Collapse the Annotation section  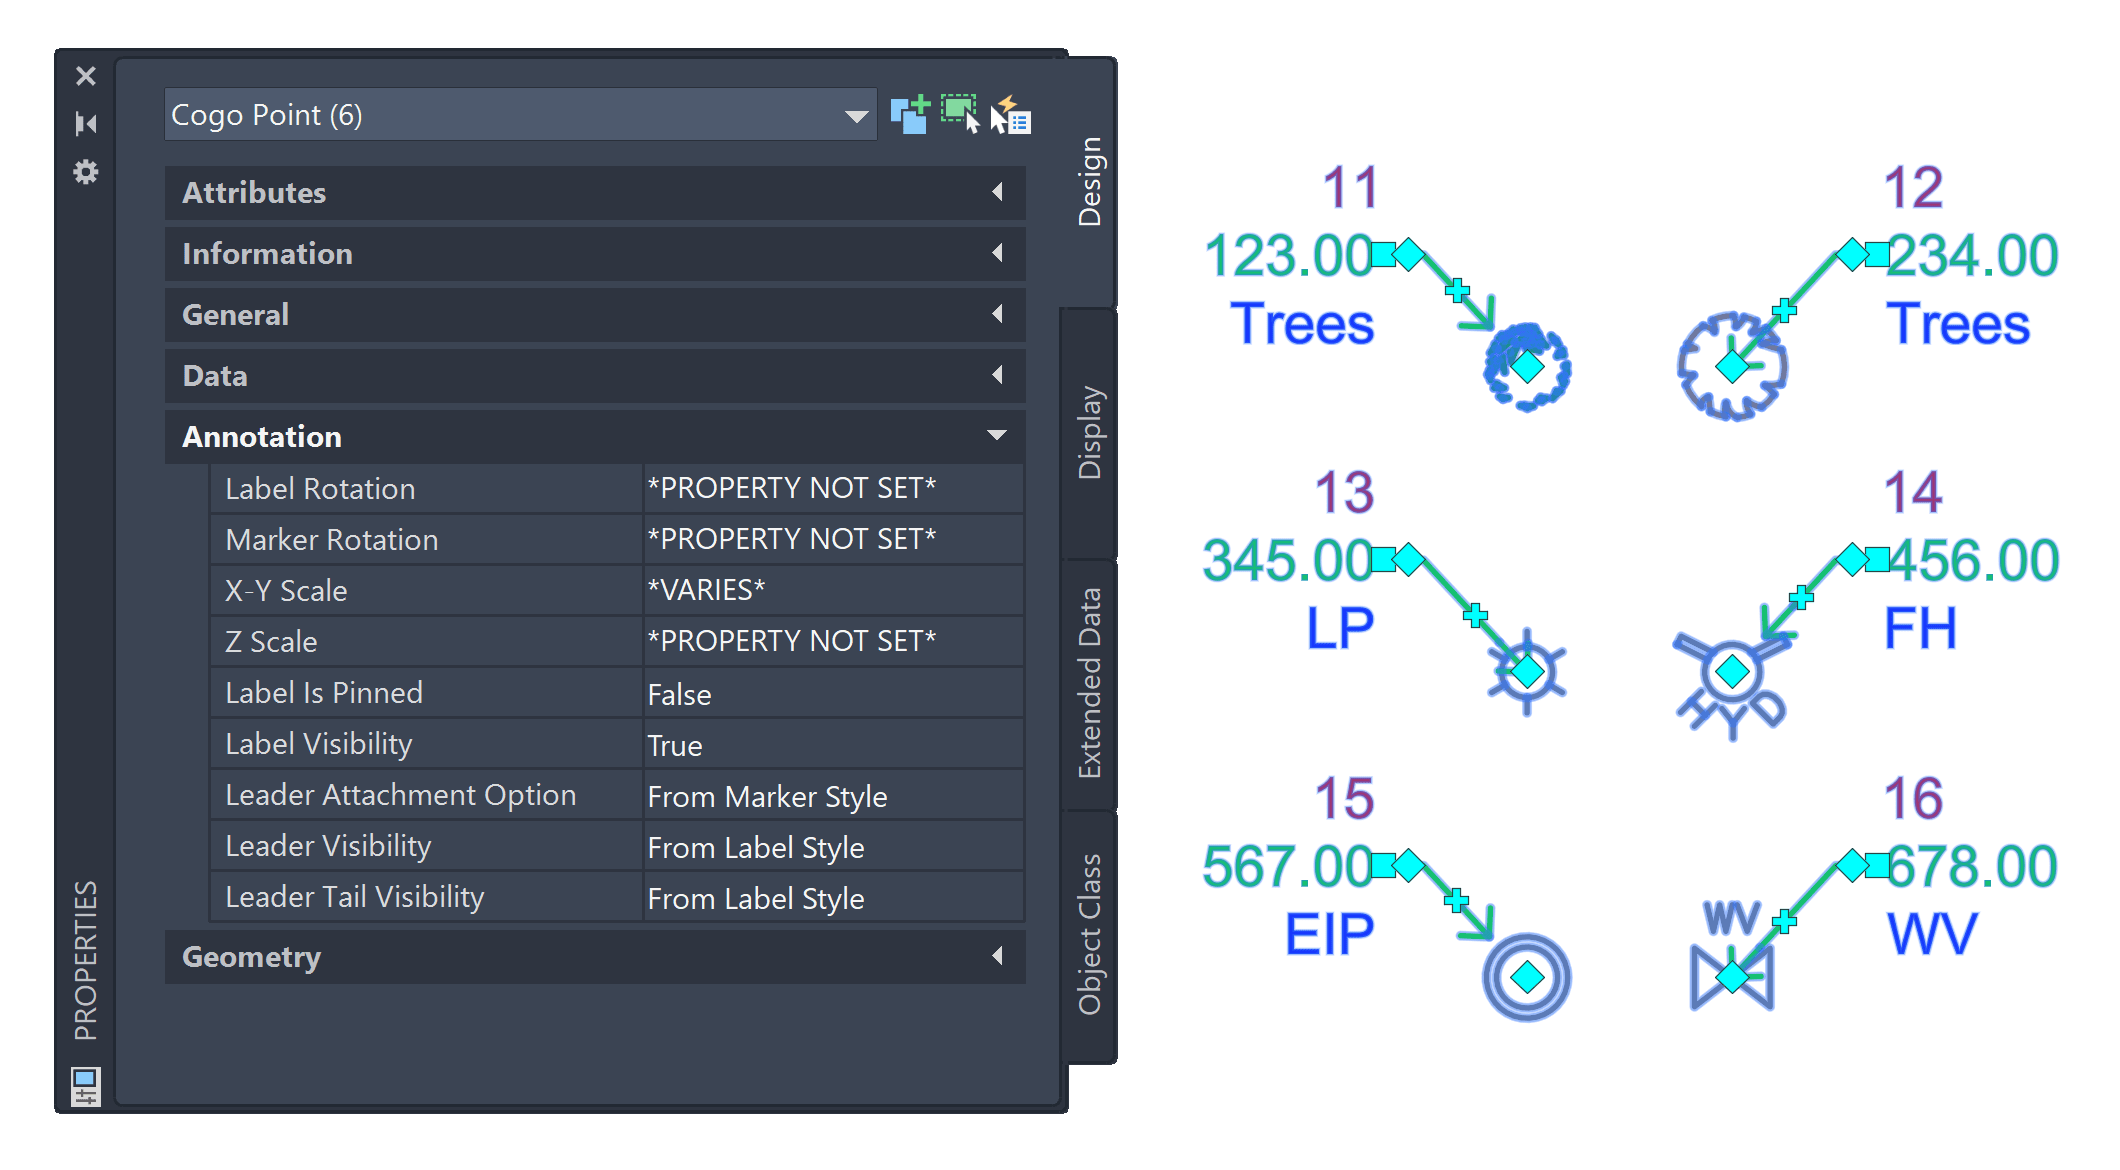pos(595,436)
